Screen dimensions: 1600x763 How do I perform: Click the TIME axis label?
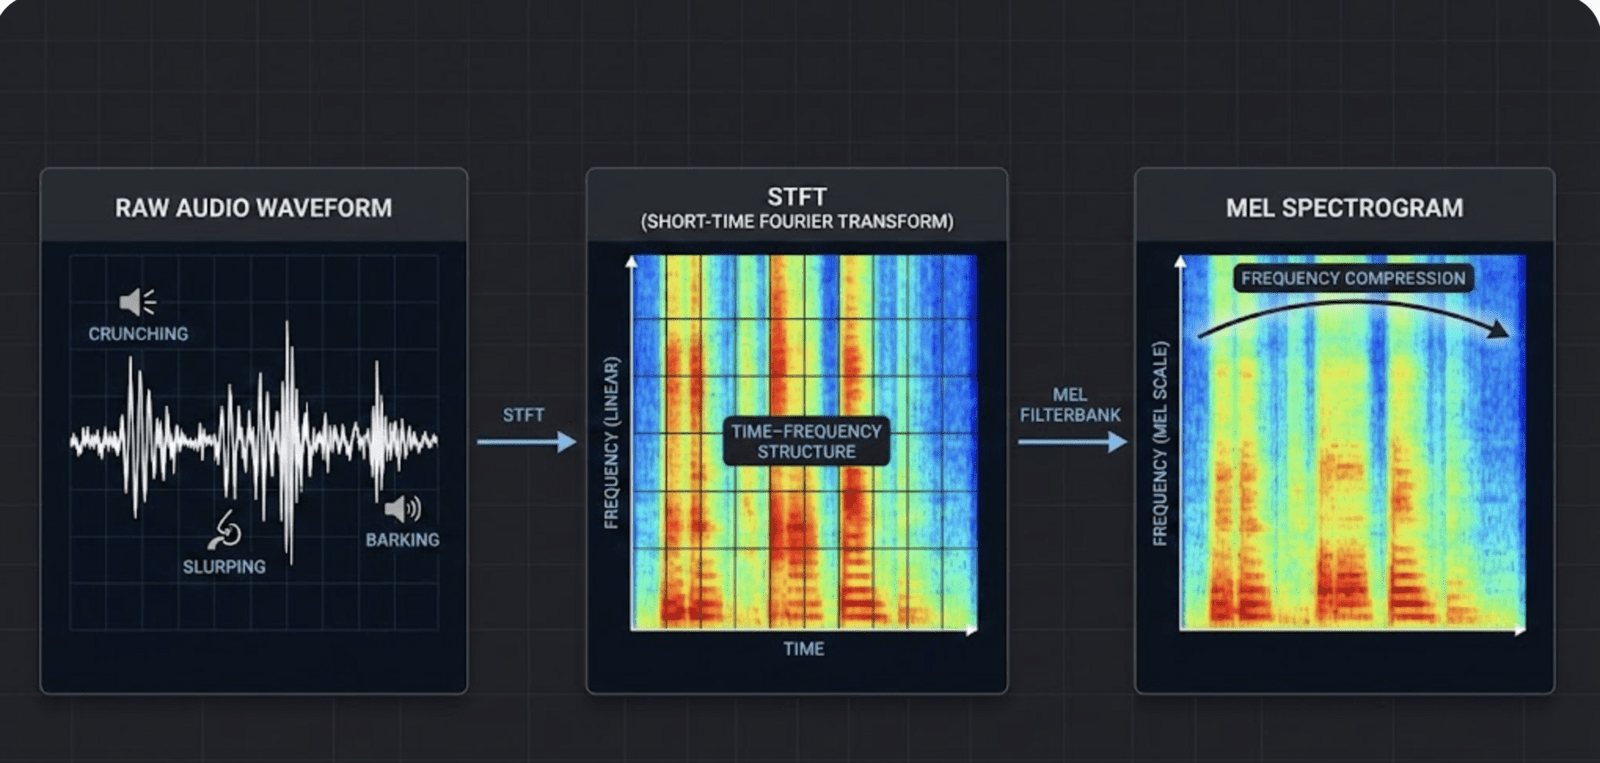point(804,649)
